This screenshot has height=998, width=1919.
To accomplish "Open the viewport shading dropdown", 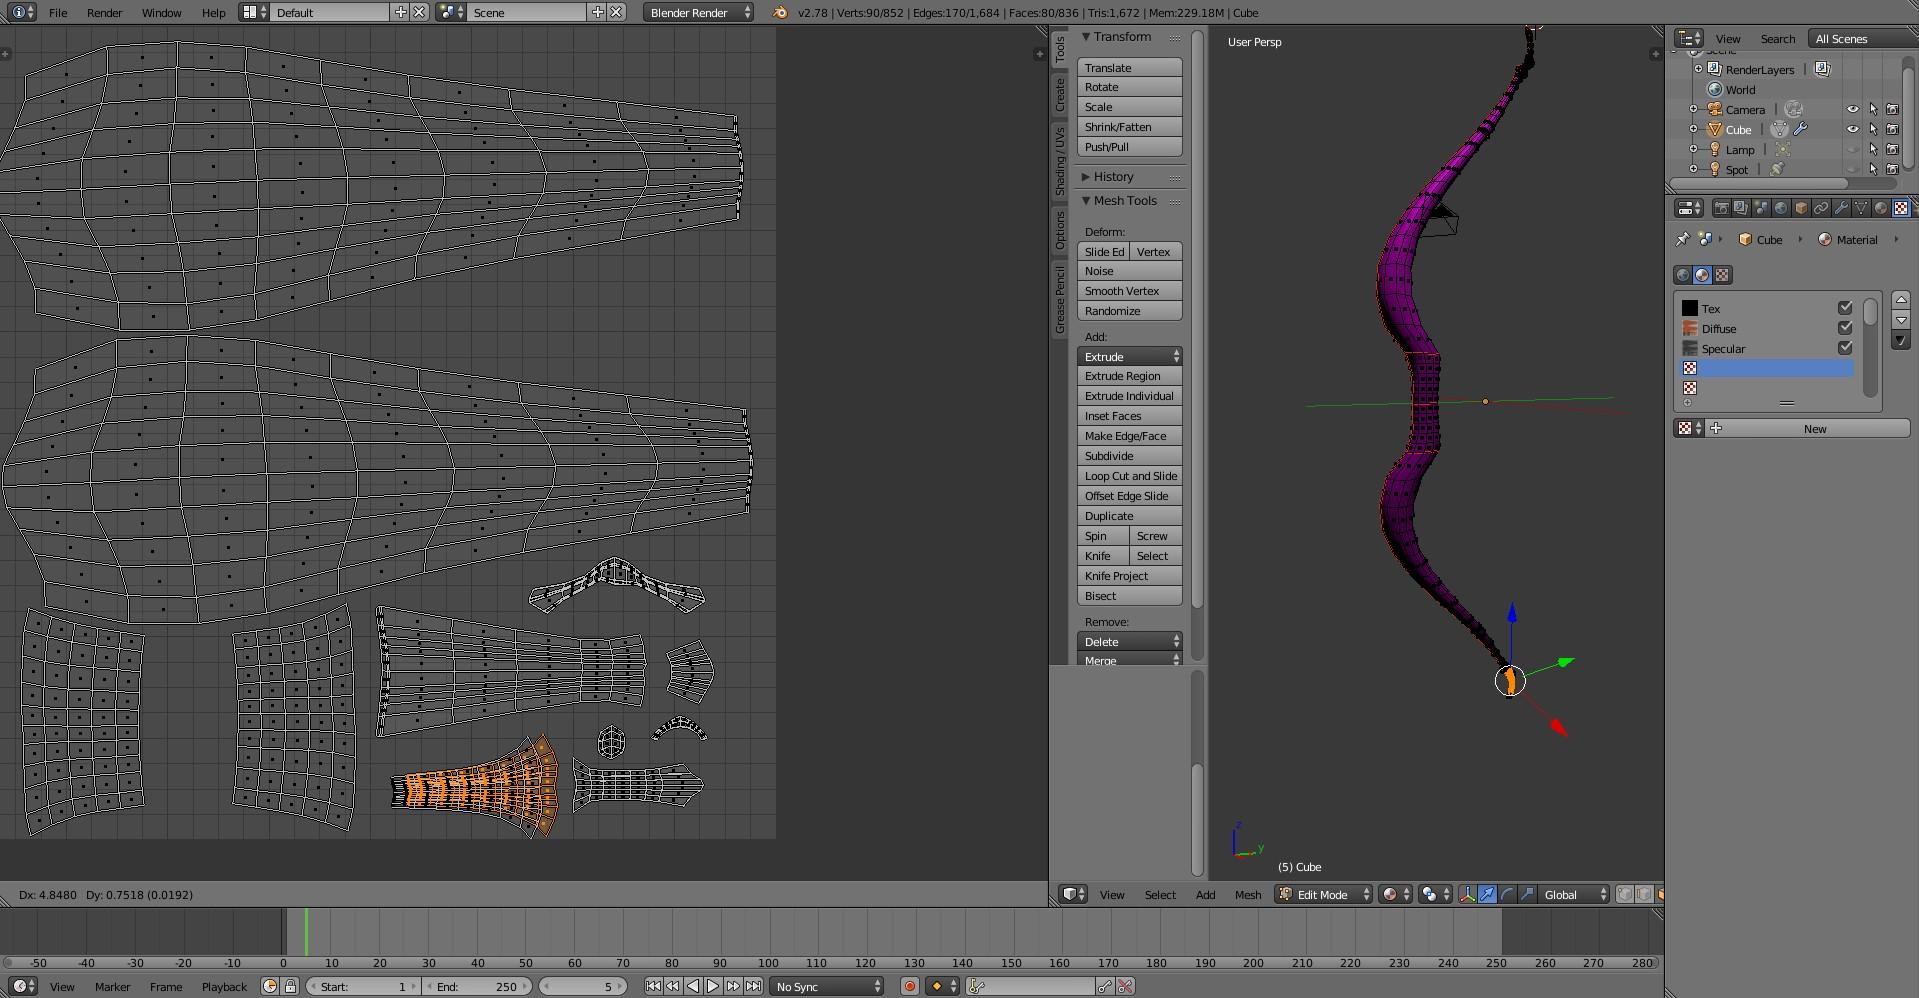I will pos(1395,894).
